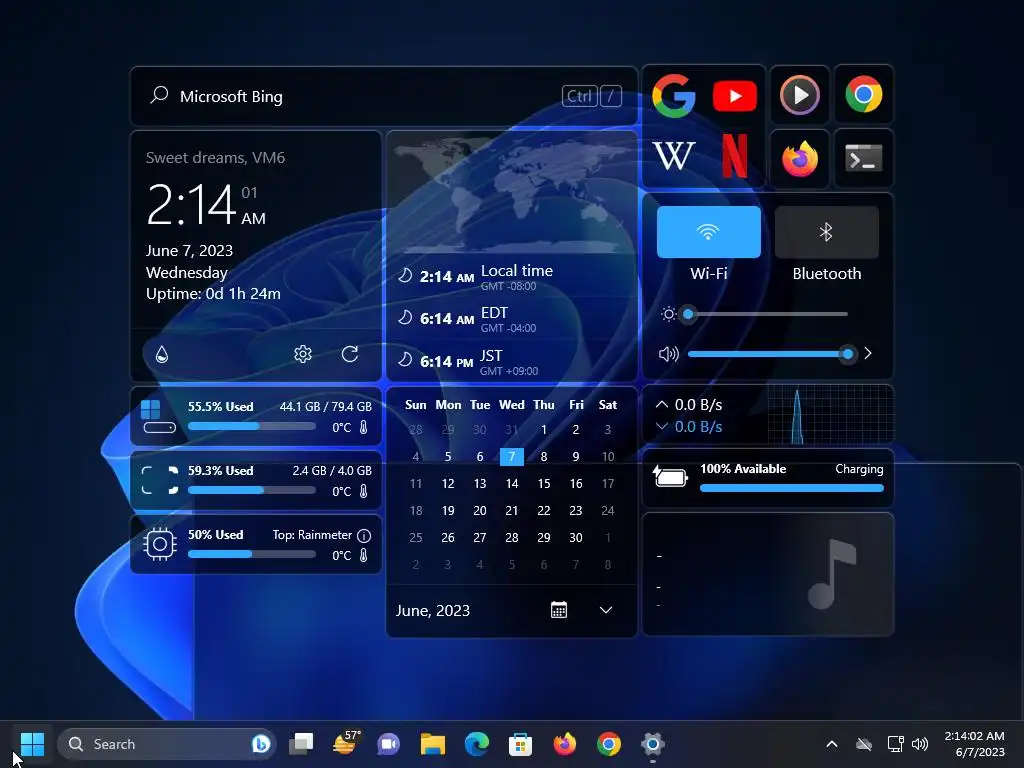Screen dimensions: 1024x768
Task: Open Microsoft Store from the taskbar
Action: (520, 744)
